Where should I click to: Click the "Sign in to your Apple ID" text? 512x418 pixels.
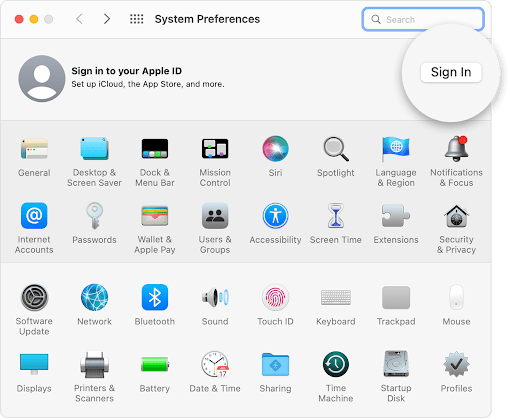(127, 71)
